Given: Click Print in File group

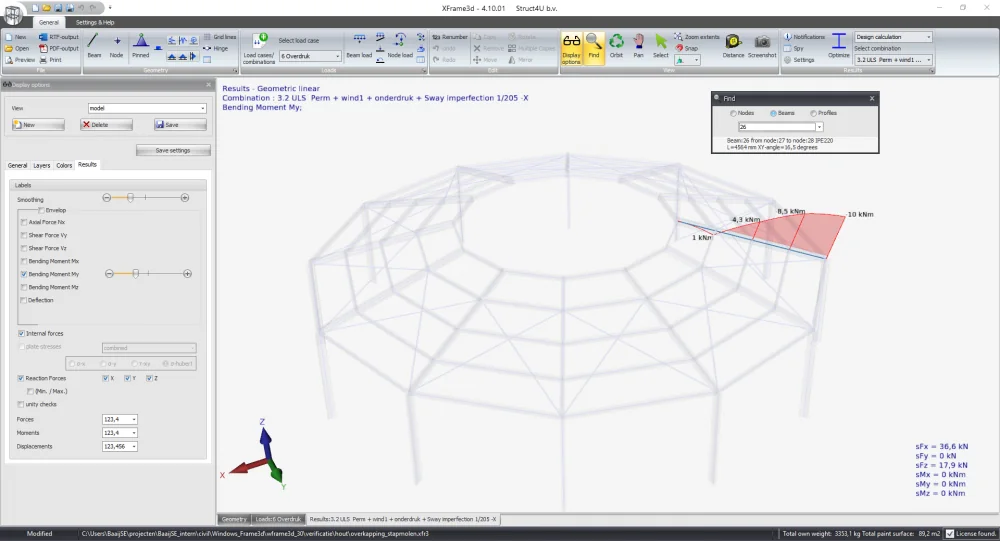Looking at the screenshot, I should click(x=50, y=60).
